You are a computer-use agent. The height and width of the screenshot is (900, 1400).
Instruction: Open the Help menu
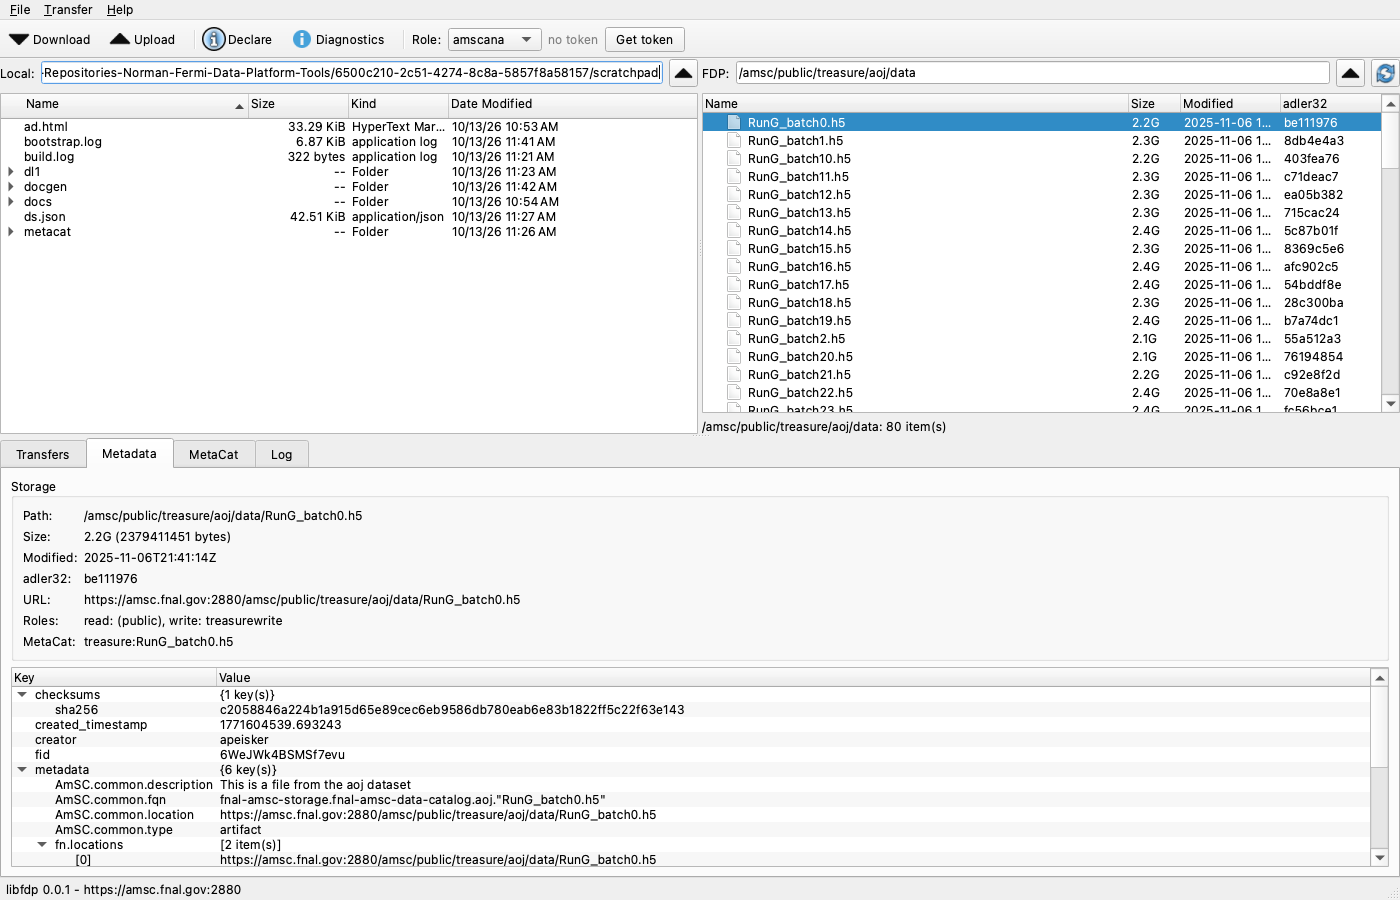[x=120, y=10]
